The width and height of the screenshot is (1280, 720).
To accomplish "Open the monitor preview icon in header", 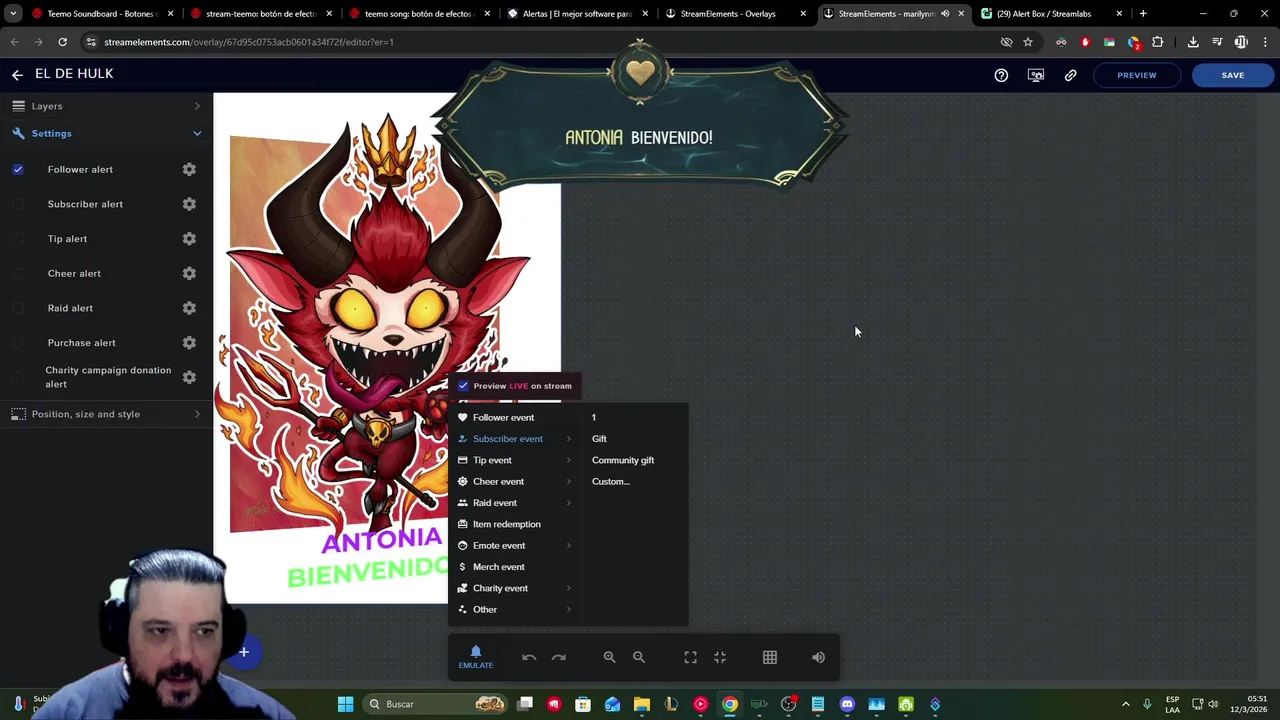I will pos(1036,75).
